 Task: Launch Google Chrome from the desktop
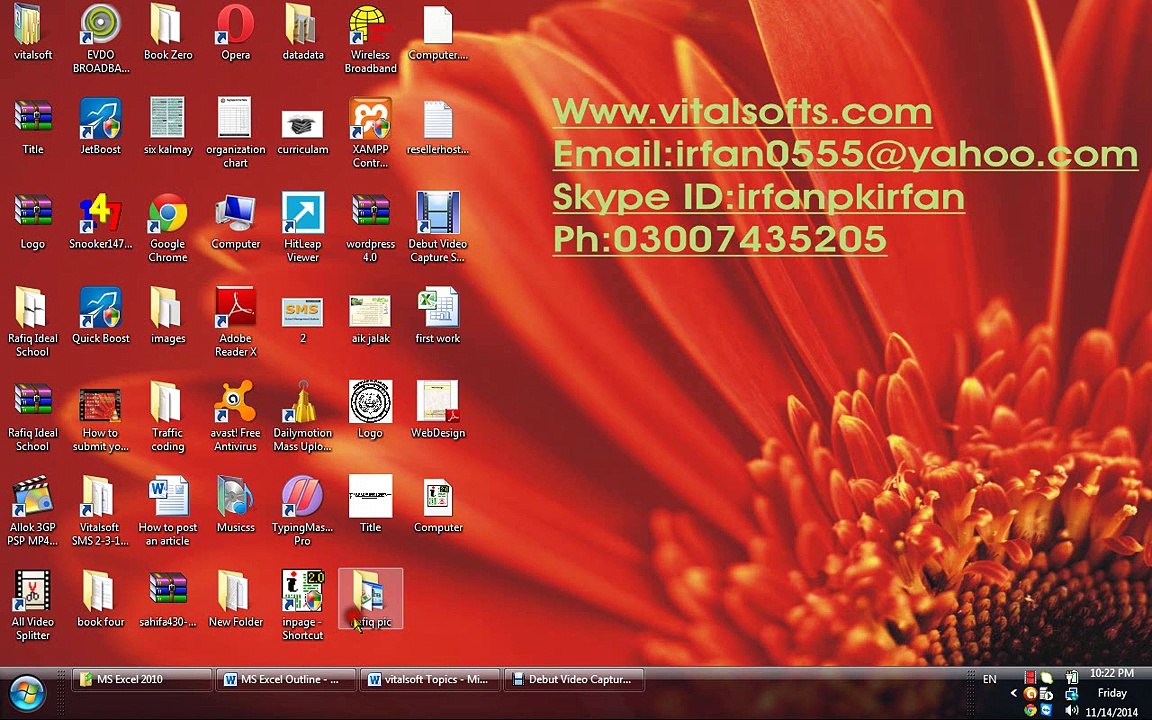pyautogui.click(x=168, y=228)
